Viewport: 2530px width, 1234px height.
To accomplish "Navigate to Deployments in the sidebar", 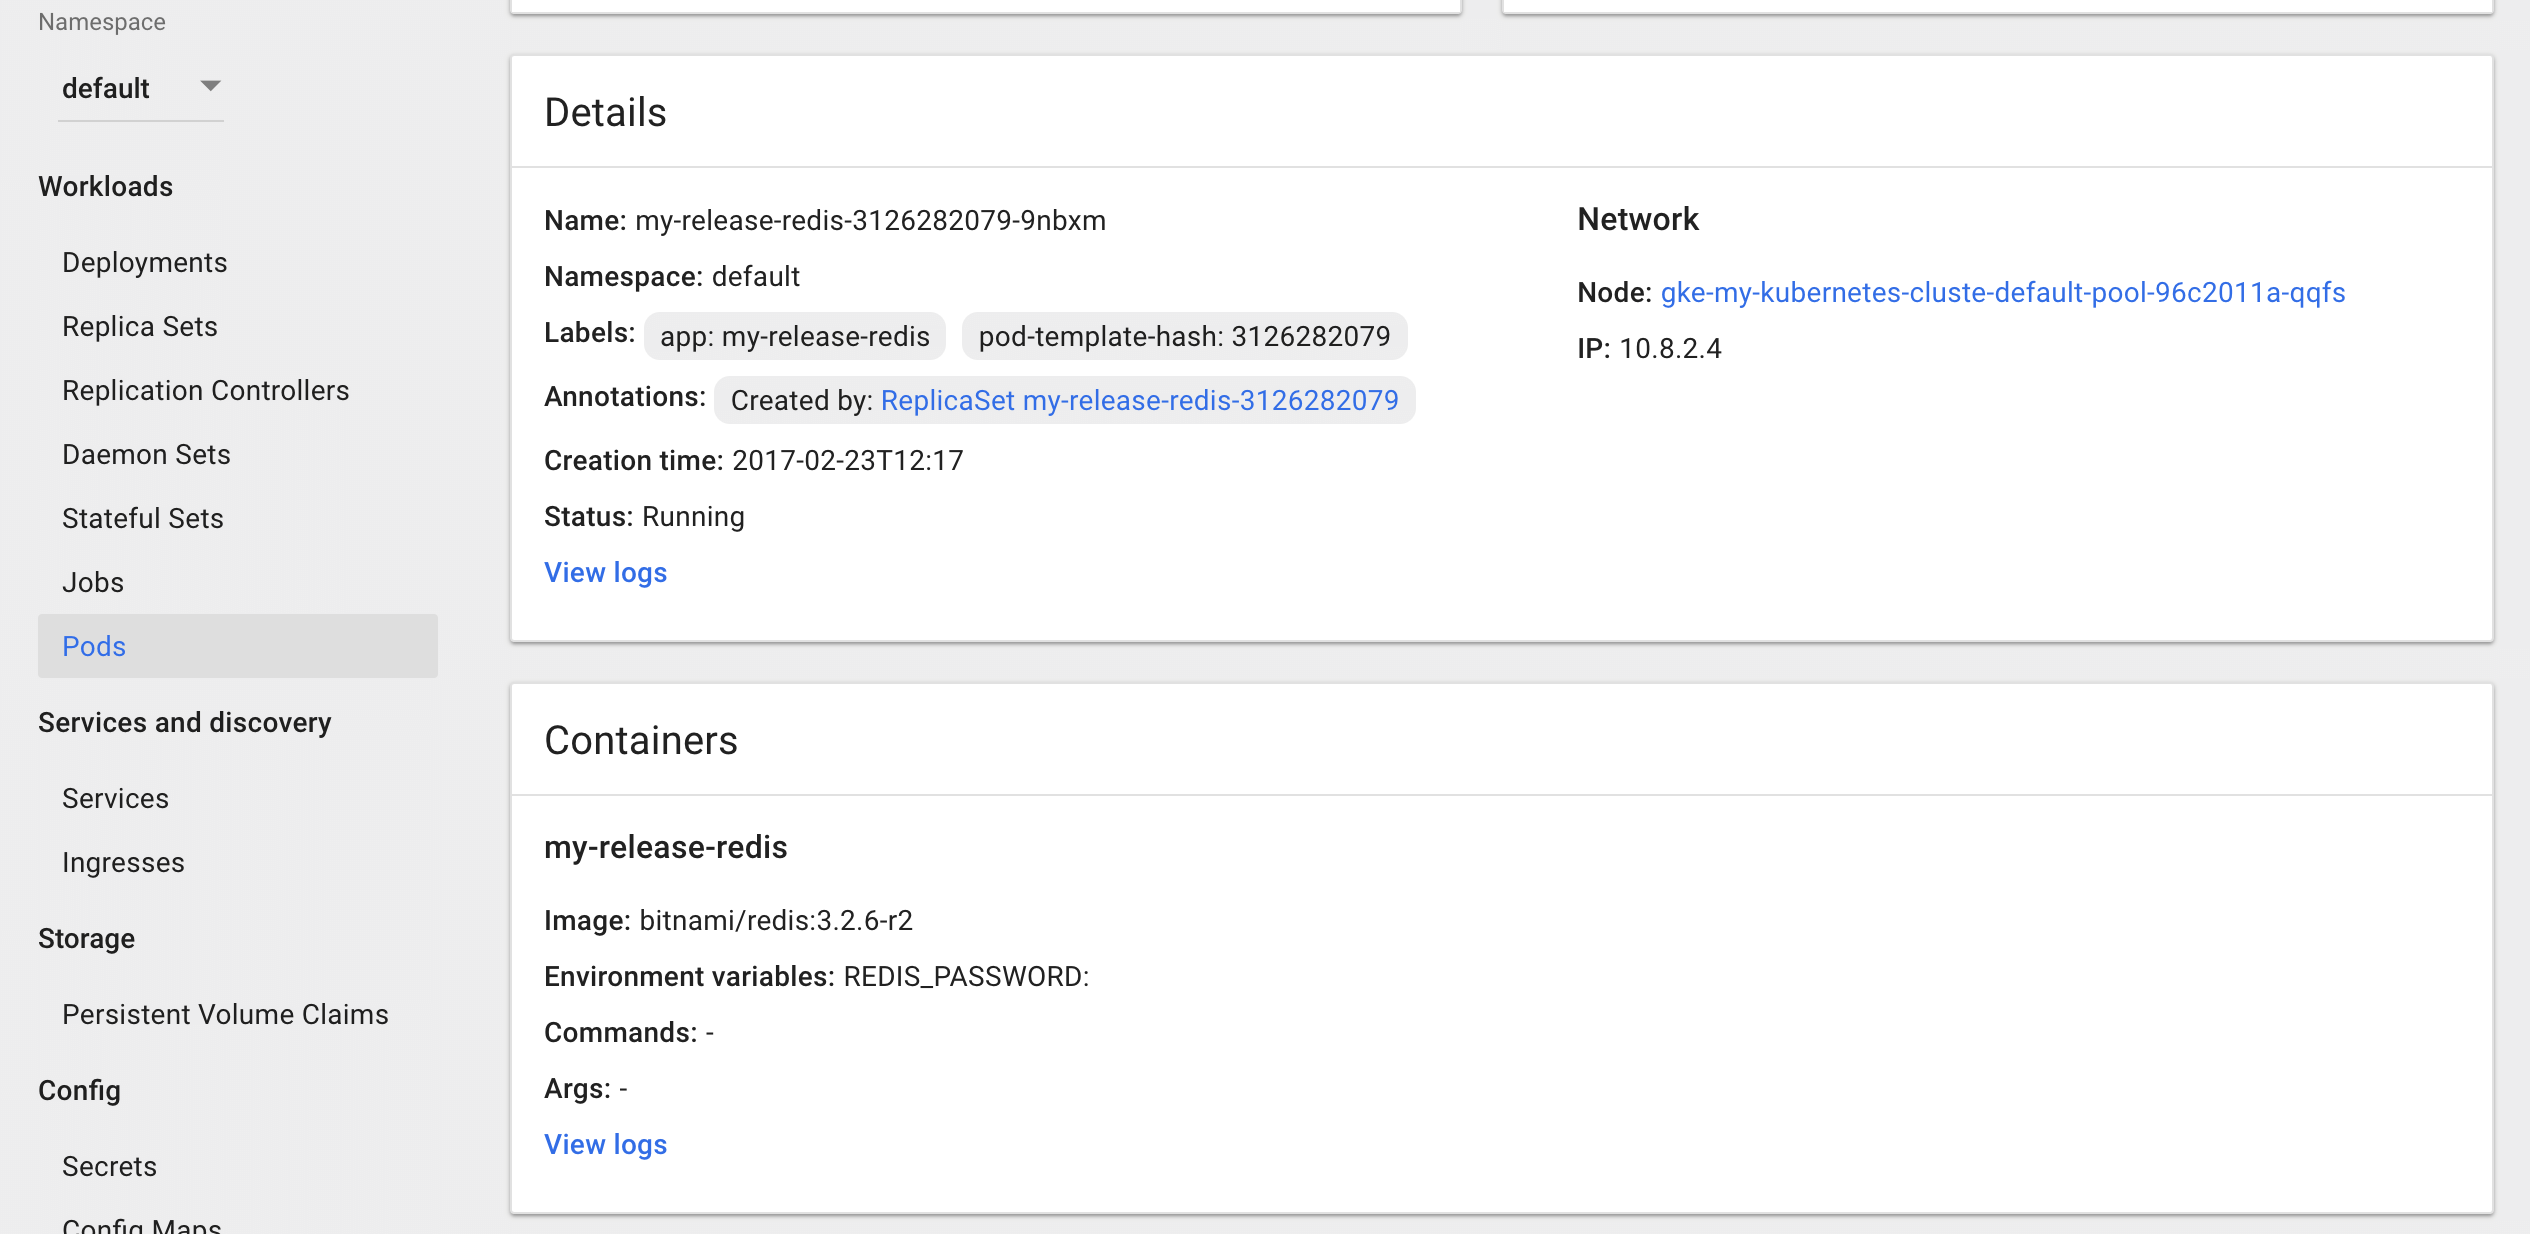I will click(x=144, y=262).
